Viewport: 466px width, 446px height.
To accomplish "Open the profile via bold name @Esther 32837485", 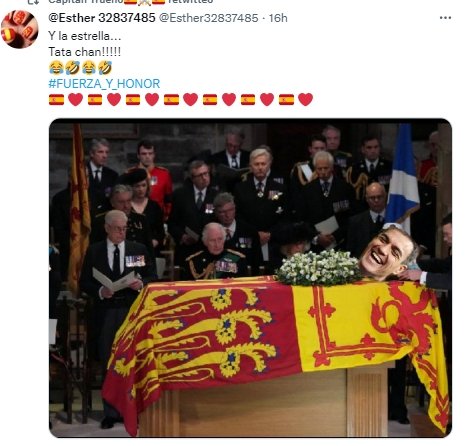I will tap(102, 18).
